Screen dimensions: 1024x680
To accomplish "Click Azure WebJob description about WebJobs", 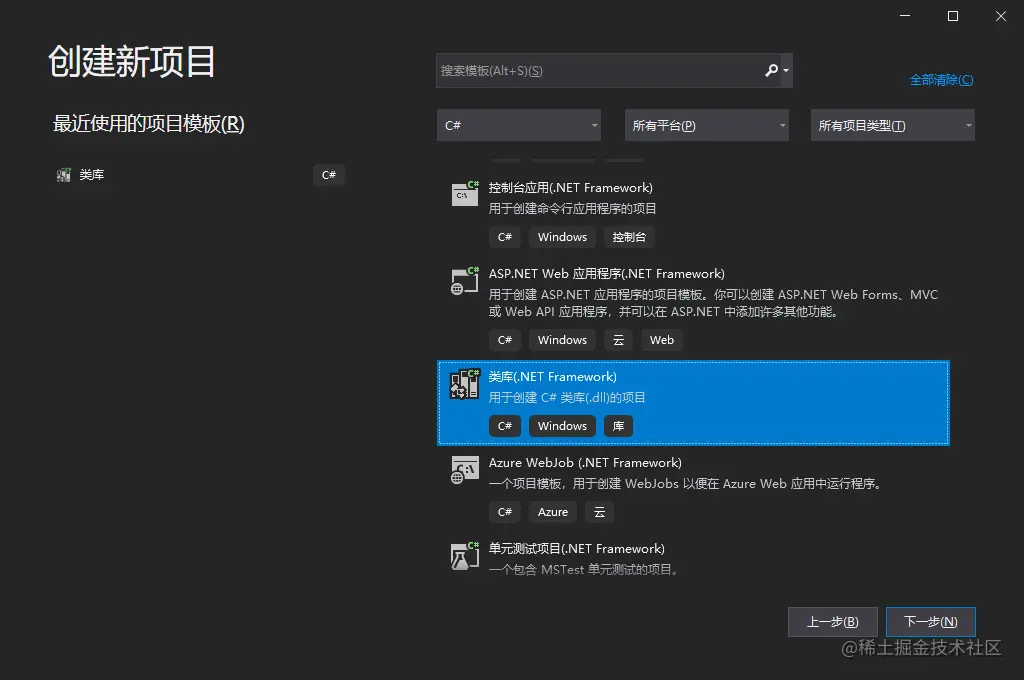I will pos(687,483).
